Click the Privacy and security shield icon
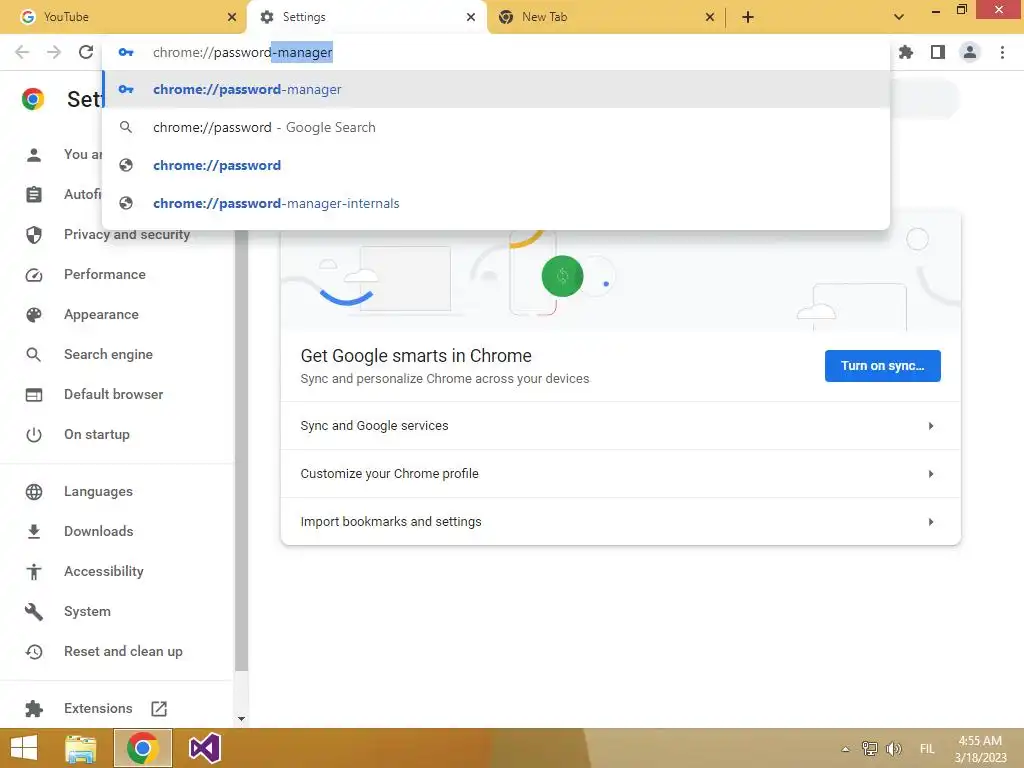Image resolution: width=1024 pixels, height=768 pixels. 34,234
